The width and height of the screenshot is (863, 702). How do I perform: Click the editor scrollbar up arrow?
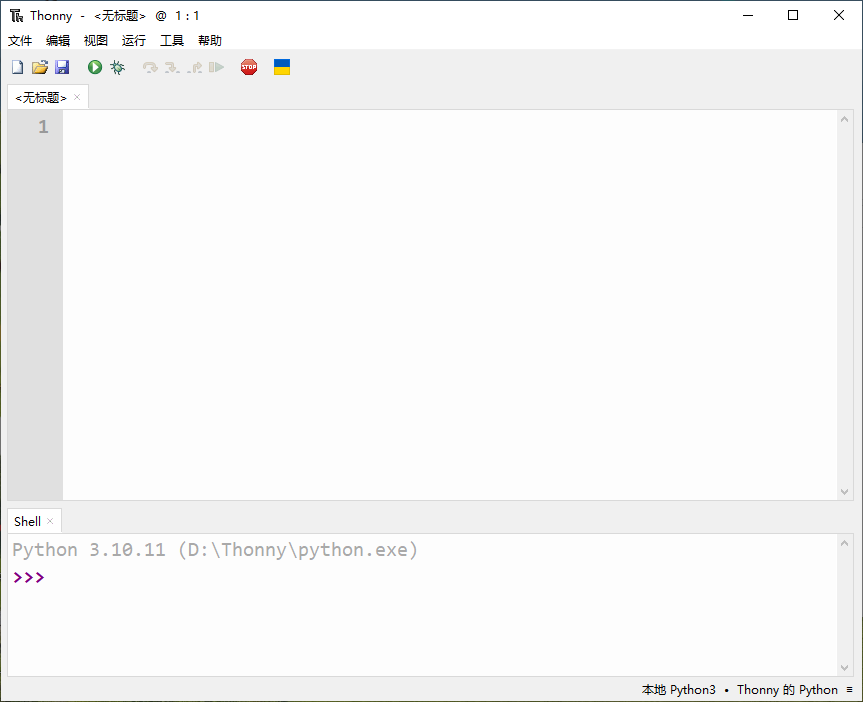[844, 119]
